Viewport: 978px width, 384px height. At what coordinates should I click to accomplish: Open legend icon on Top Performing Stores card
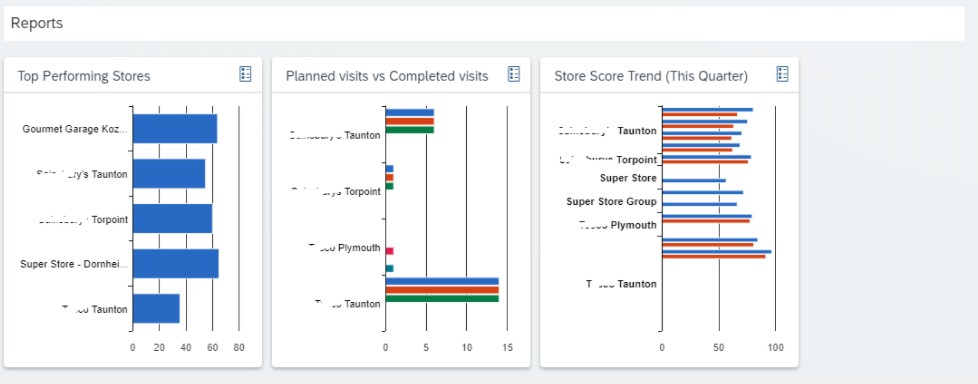245,74
